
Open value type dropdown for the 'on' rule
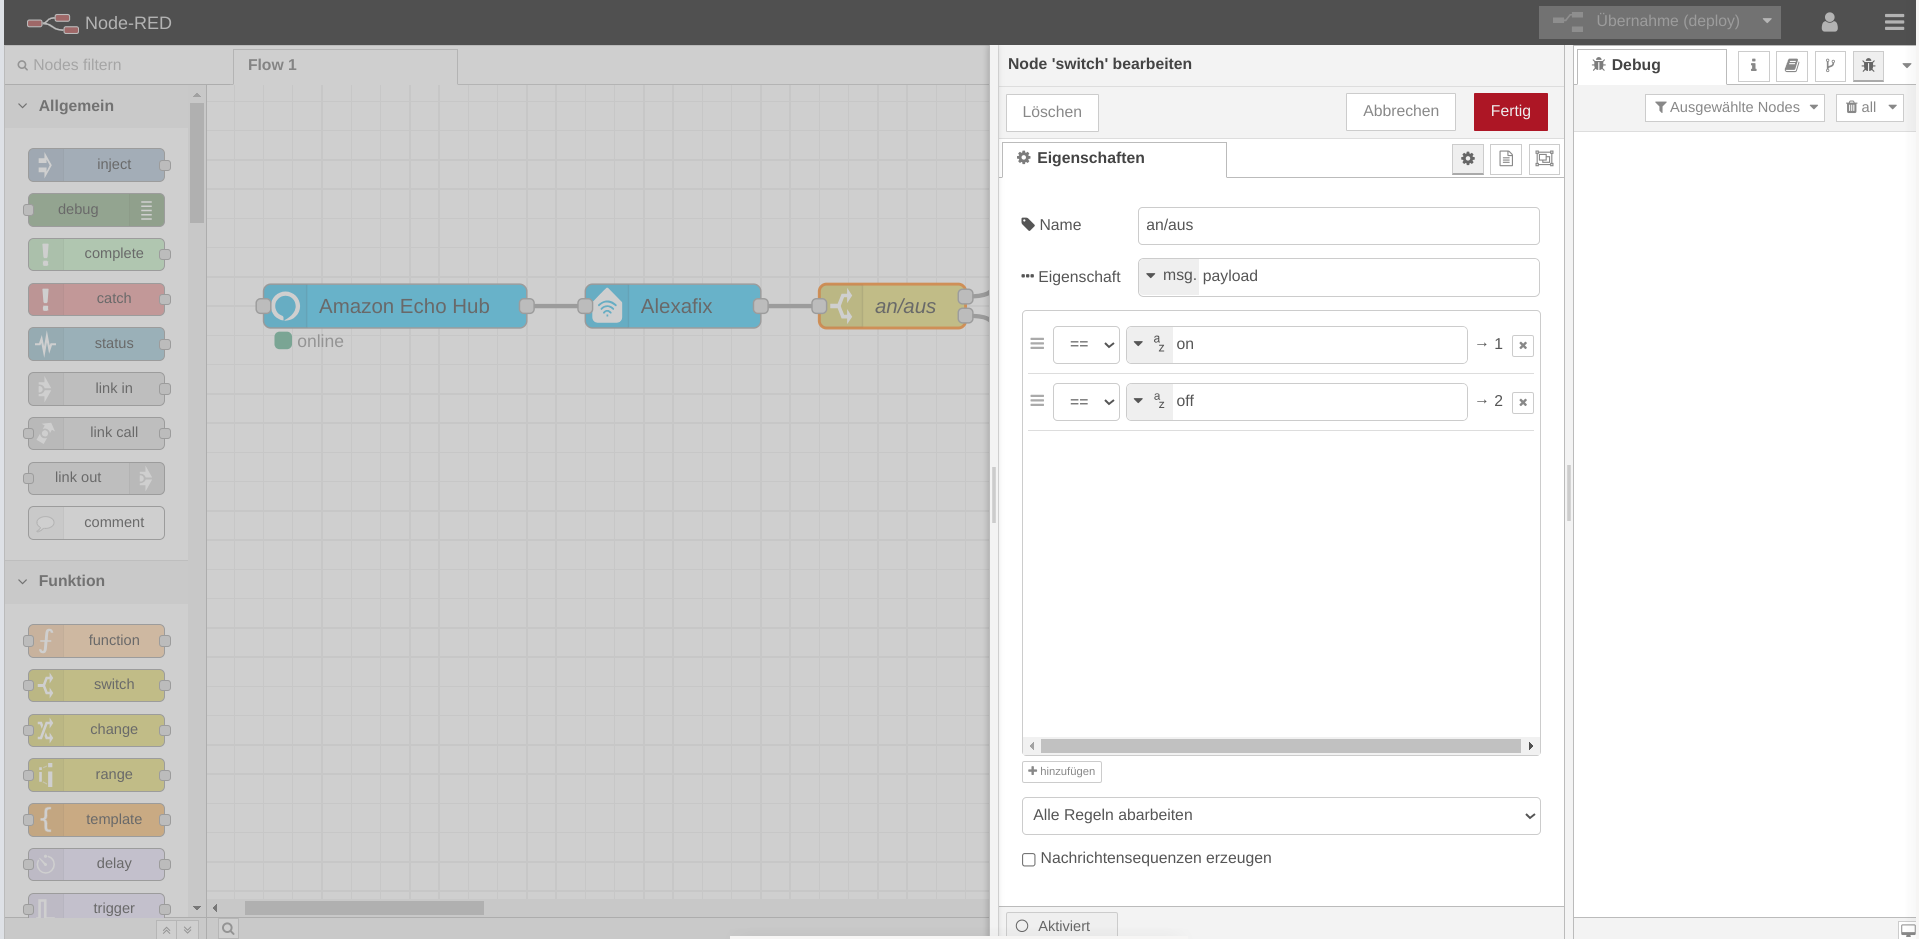tap(1149, 345)
